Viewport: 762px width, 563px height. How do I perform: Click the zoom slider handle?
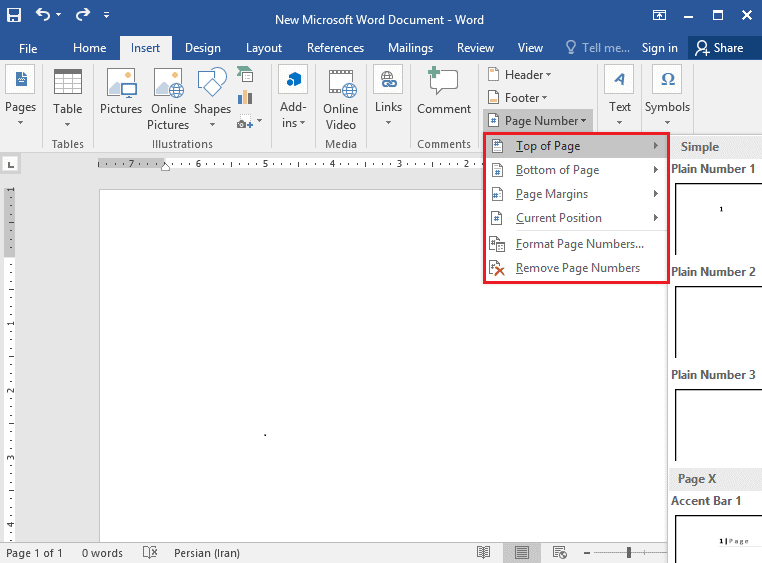(x=629, y=552)
